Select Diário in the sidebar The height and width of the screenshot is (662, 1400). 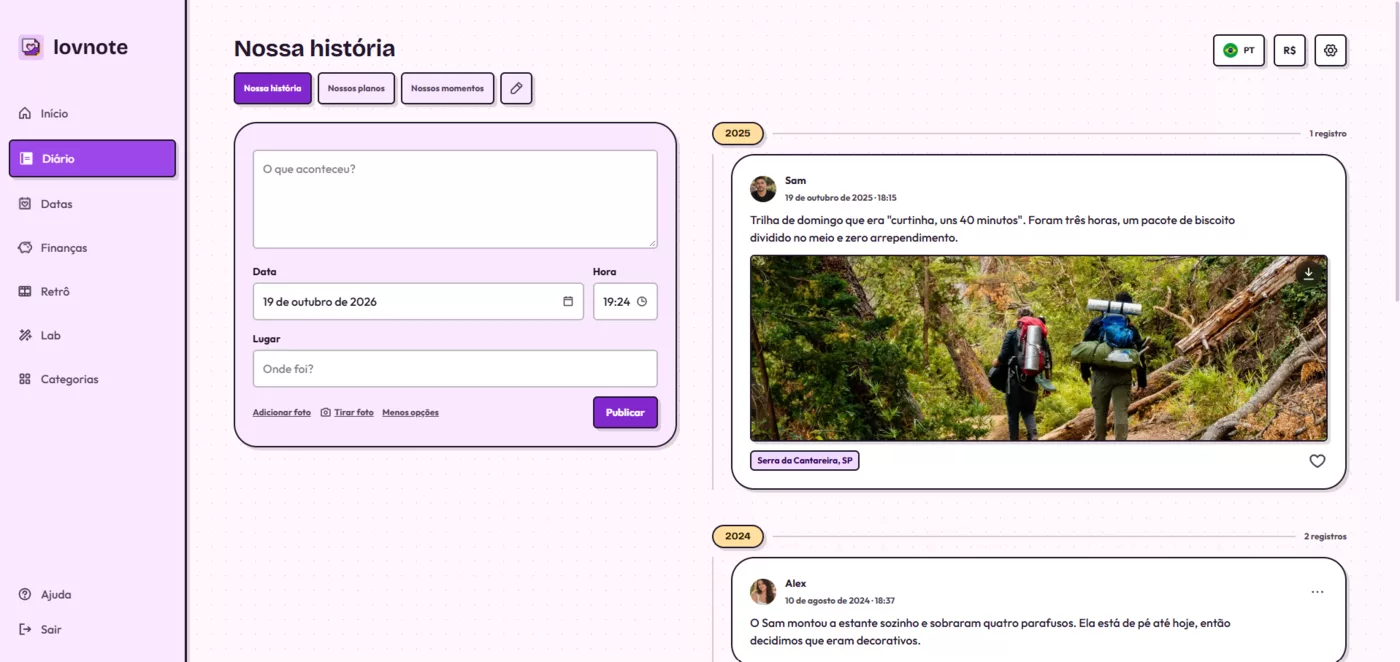click(x=92, y=159)
